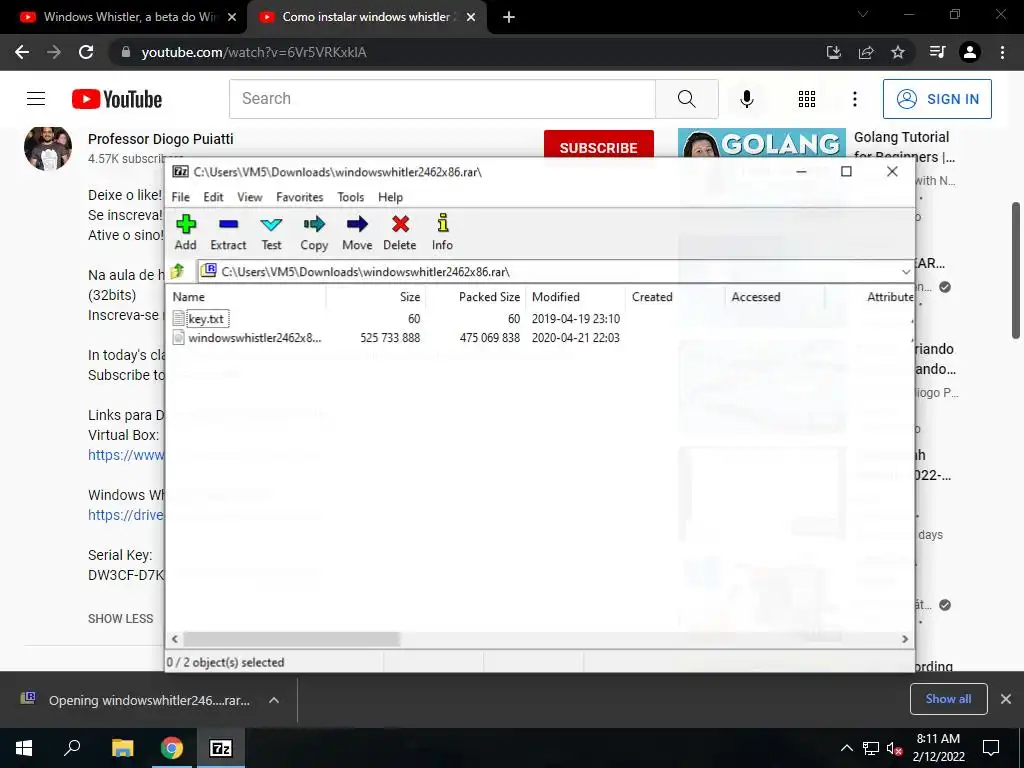Open the YouTube apps grid icon
This screenshot has width=1024, height=768.
807,99
